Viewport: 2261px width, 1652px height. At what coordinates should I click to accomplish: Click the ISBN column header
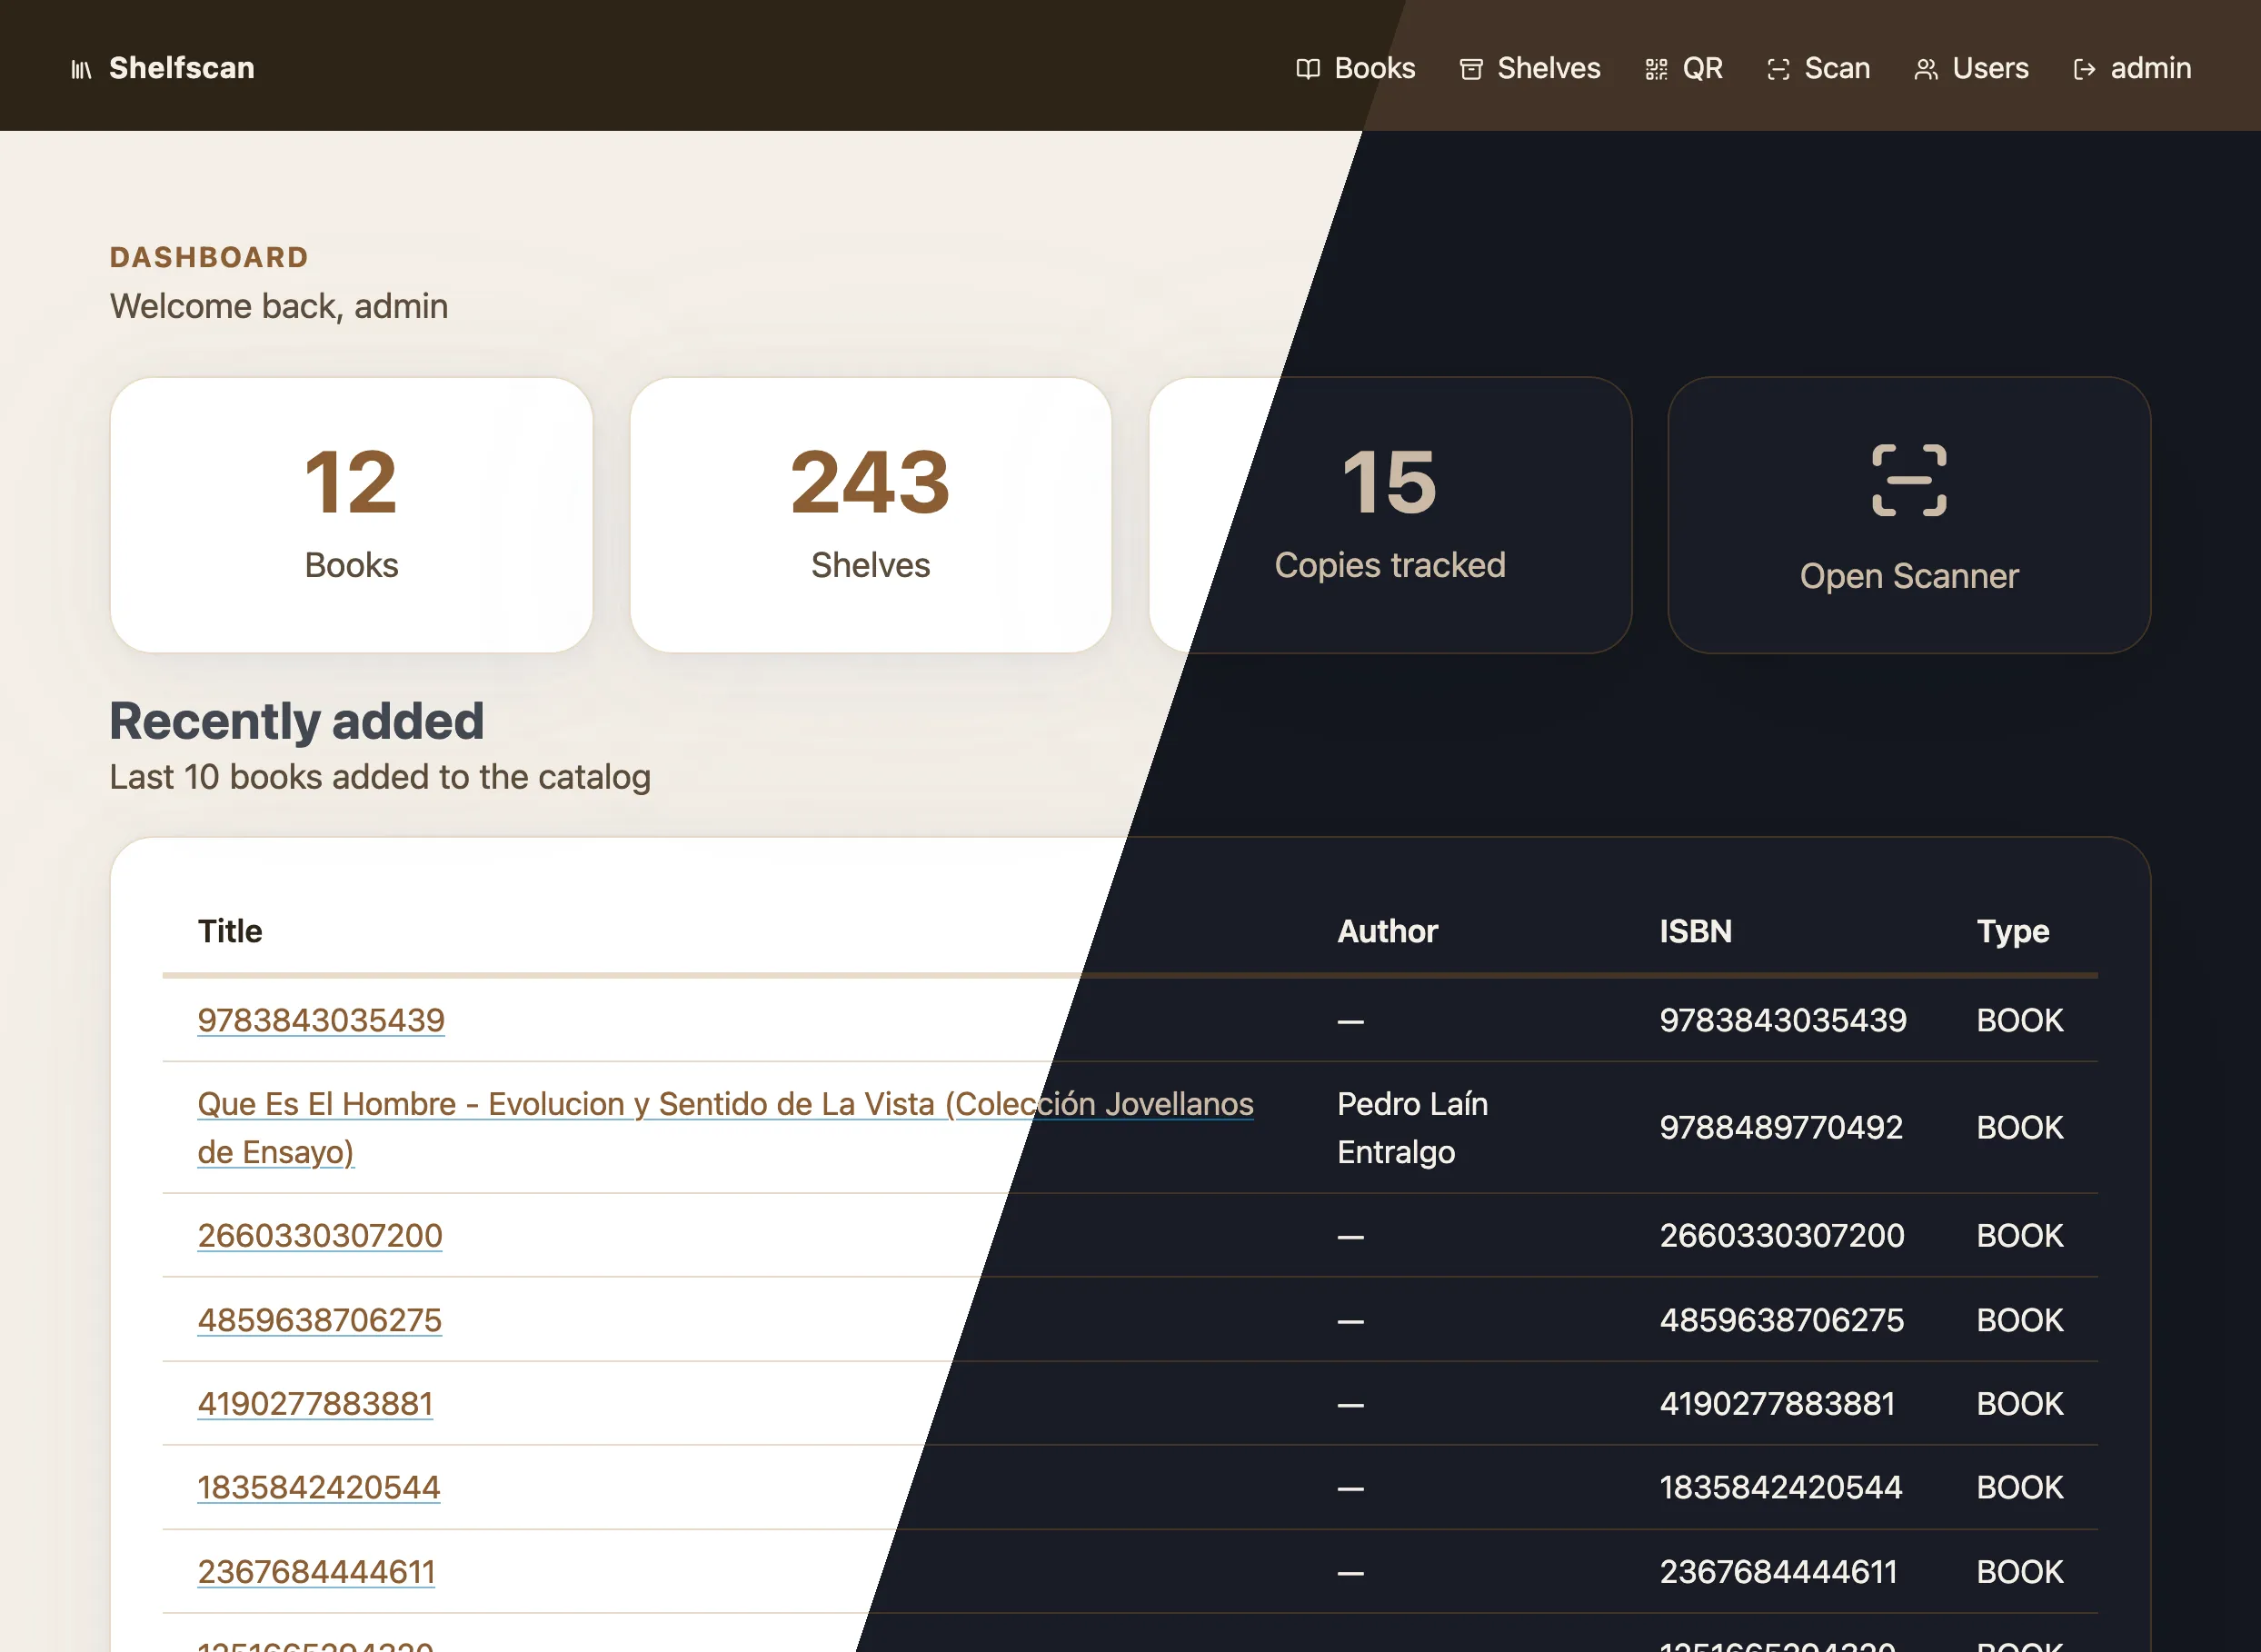[1696, 931]
